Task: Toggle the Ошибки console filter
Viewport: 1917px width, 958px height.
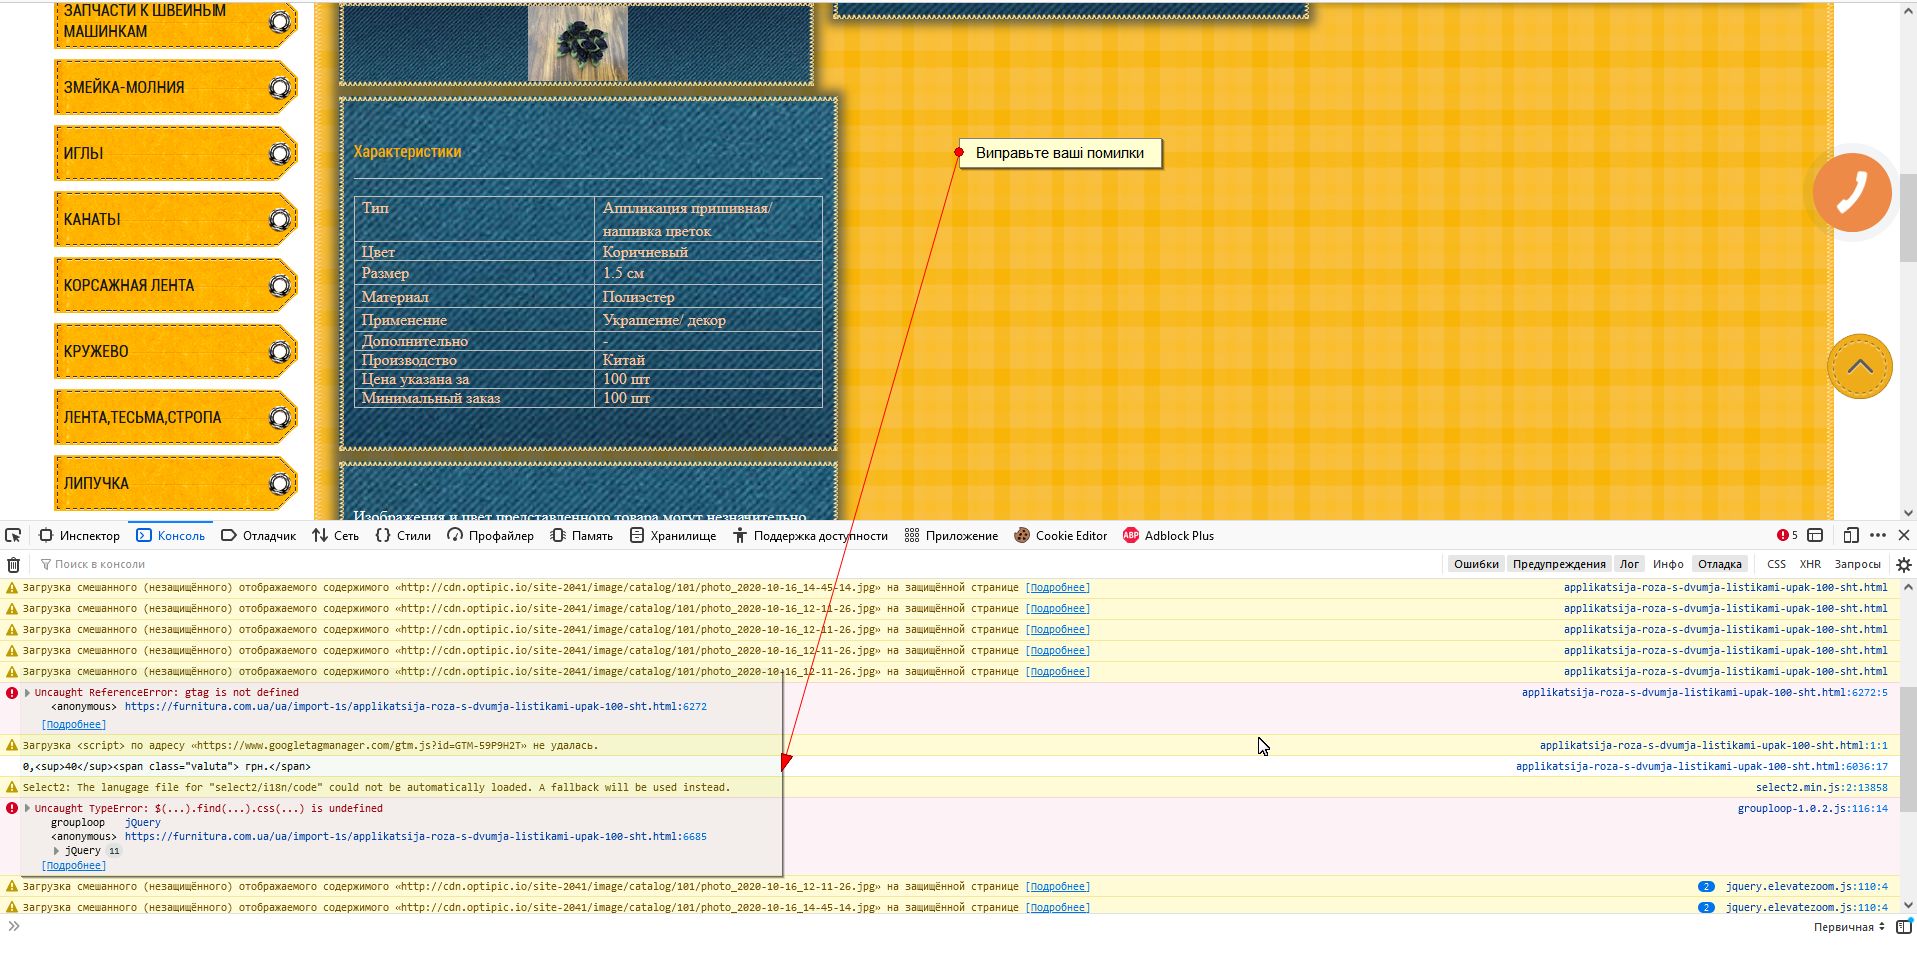Action: point(1476,564)
